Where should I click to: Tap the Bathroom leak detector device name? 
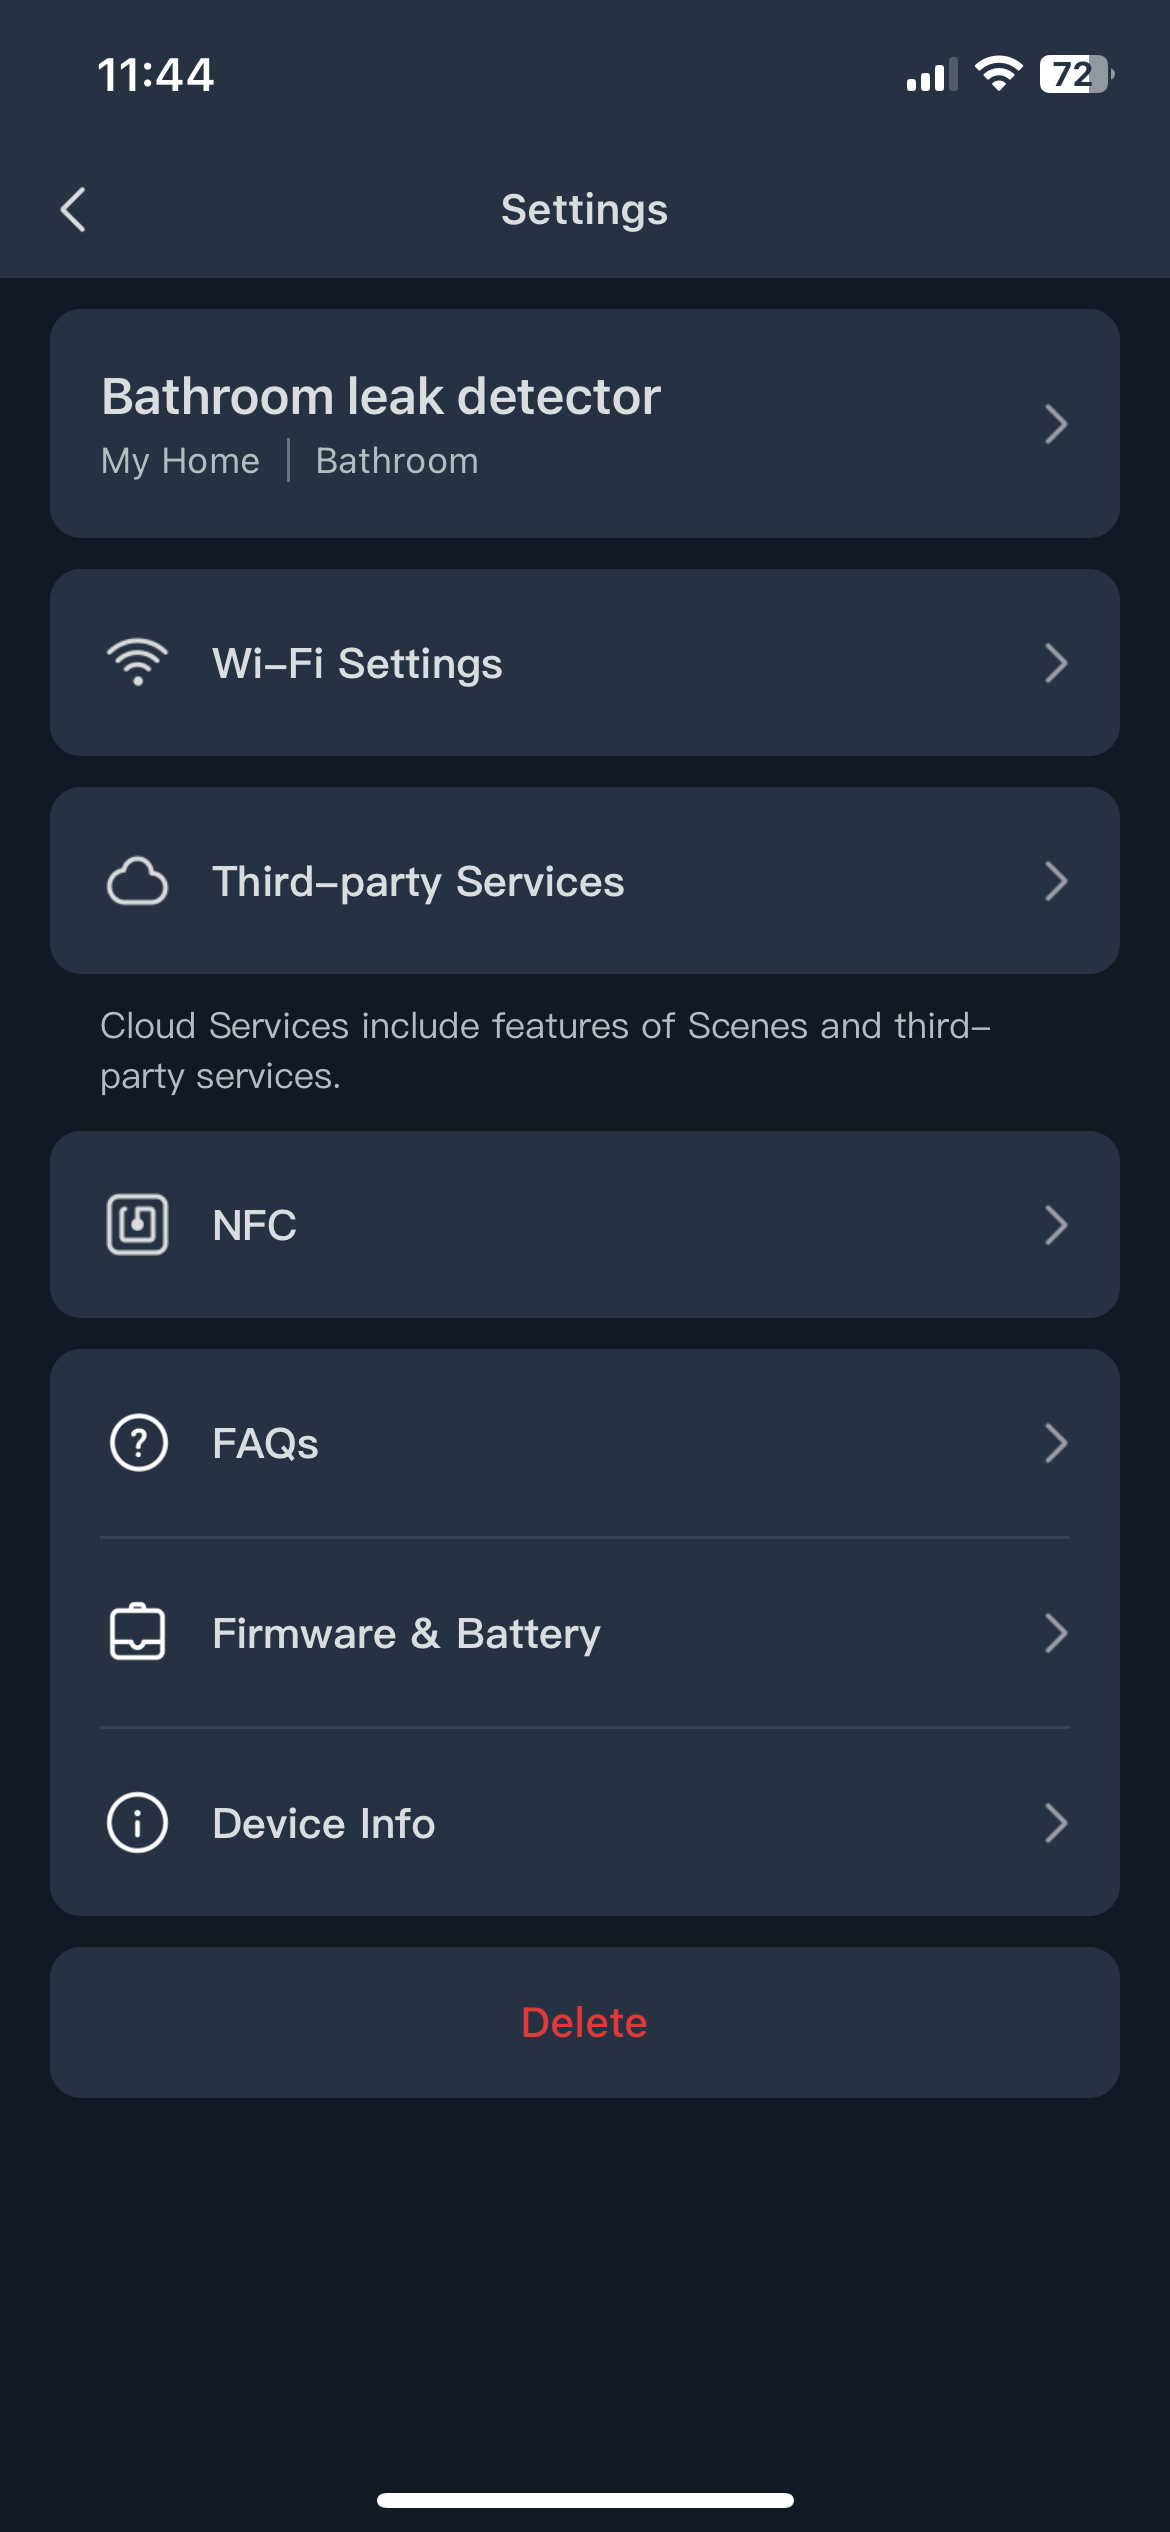pyautogui.click(x=381, y=396)
